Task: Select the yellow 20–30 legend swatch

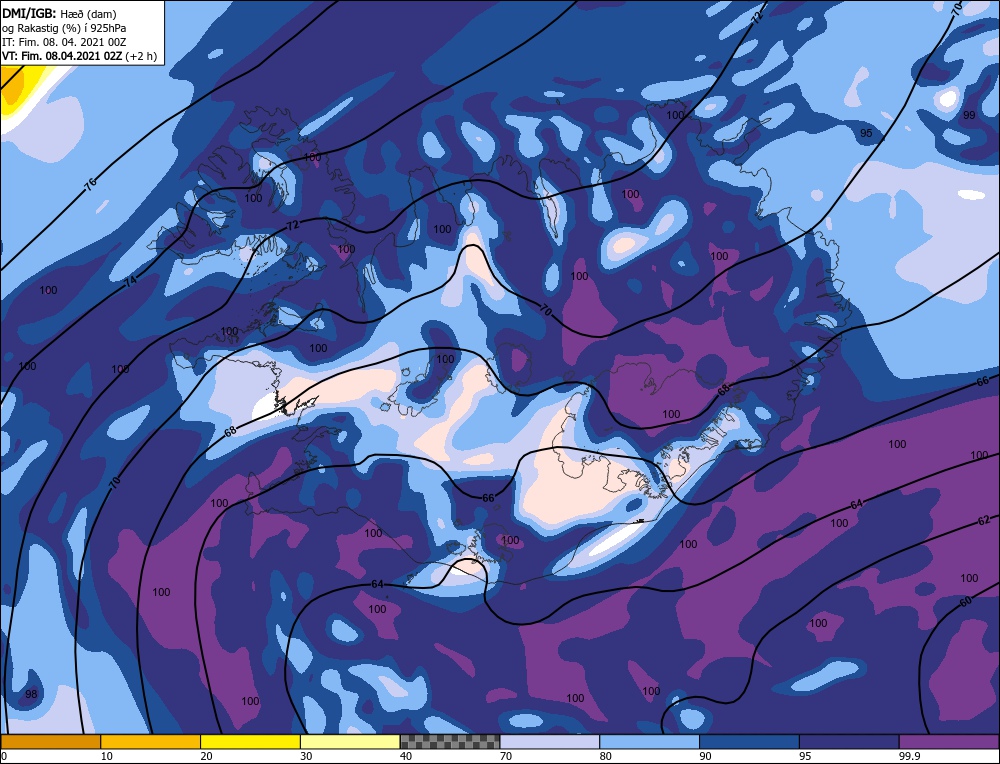Action: pyautogui.click(x=251, y=741)
